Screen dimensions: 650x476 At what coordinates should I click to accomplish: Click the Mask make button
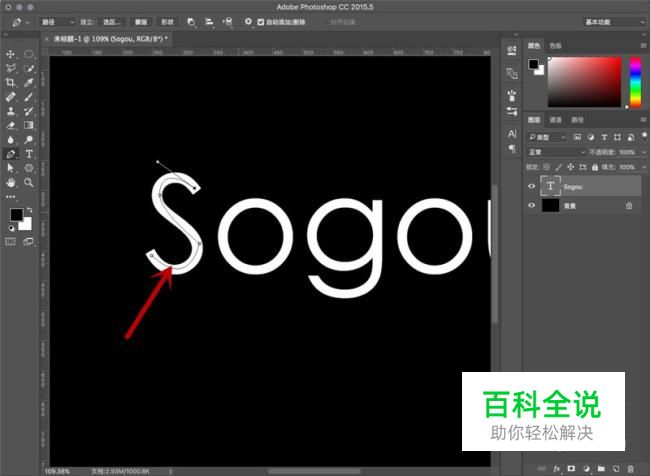[x=141, y=22]
